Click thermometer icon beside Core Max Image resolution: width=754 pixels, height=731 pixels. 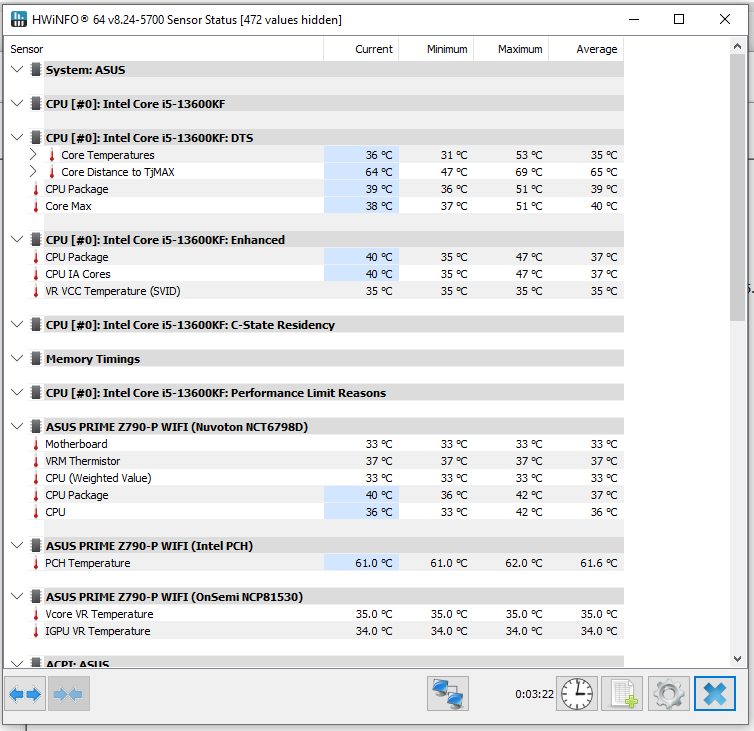click(36, 206)
